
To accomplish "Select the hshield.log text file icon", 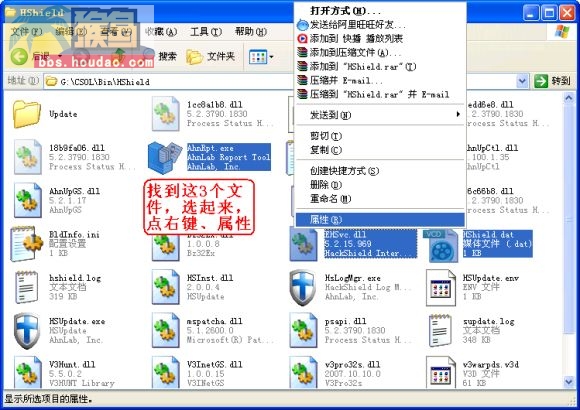I will tap(27, 287).
